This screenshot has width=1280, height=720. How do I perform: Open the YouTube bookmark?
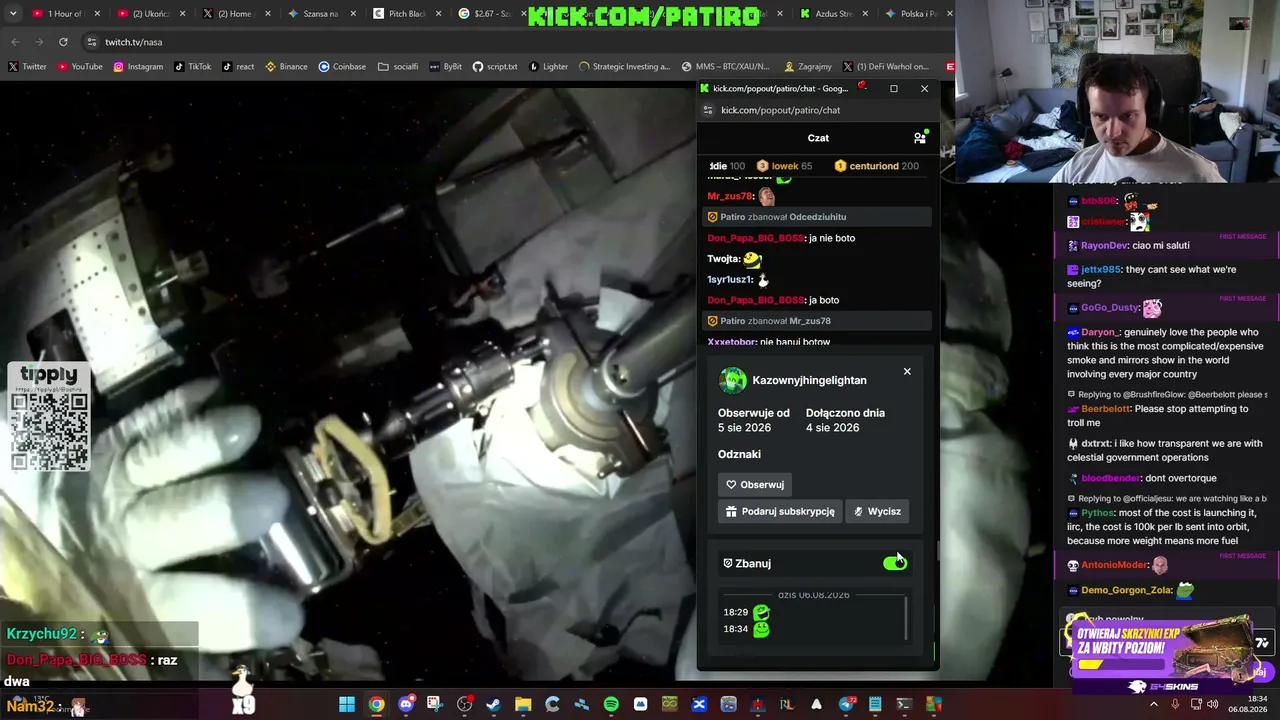[x=80, y=67]
